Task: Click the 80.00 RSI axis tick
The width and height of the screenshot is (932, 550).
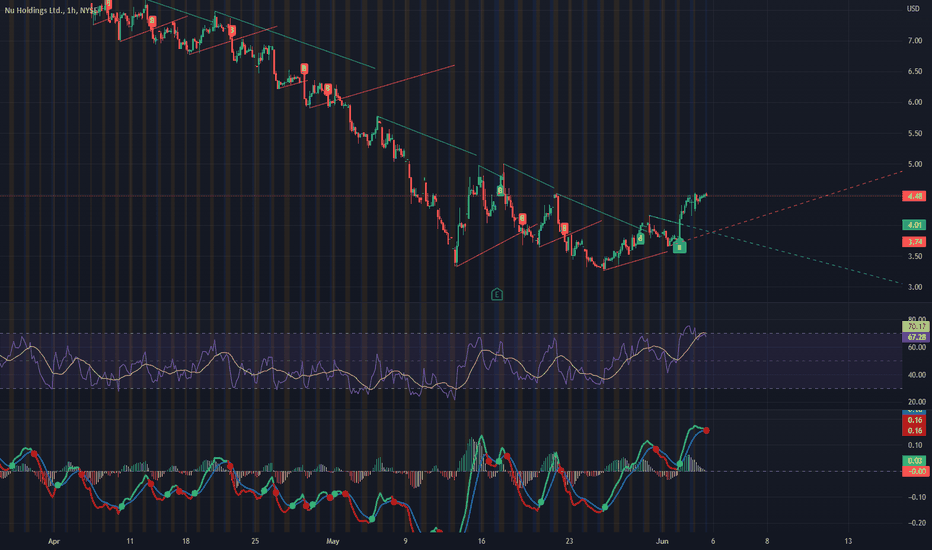Action: point(915,319)
